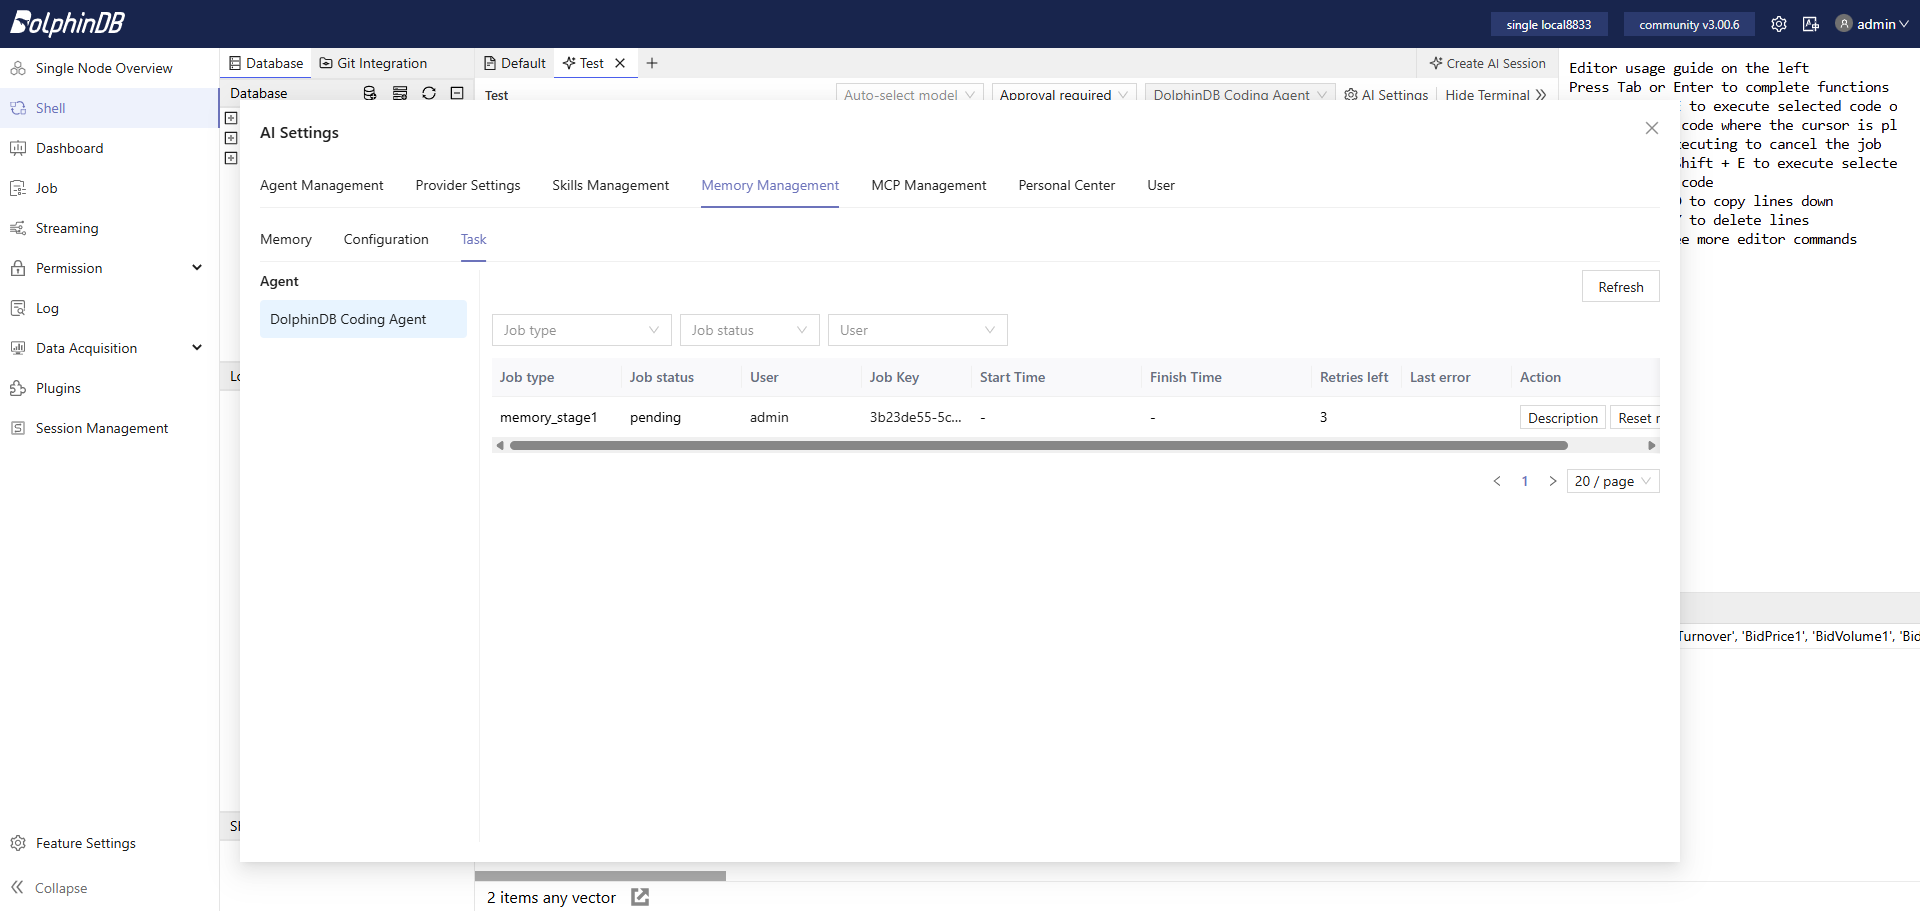1920x911 pixels.
Task: Expand the Permission sidebar menu
Action: [x=197, y=268]
